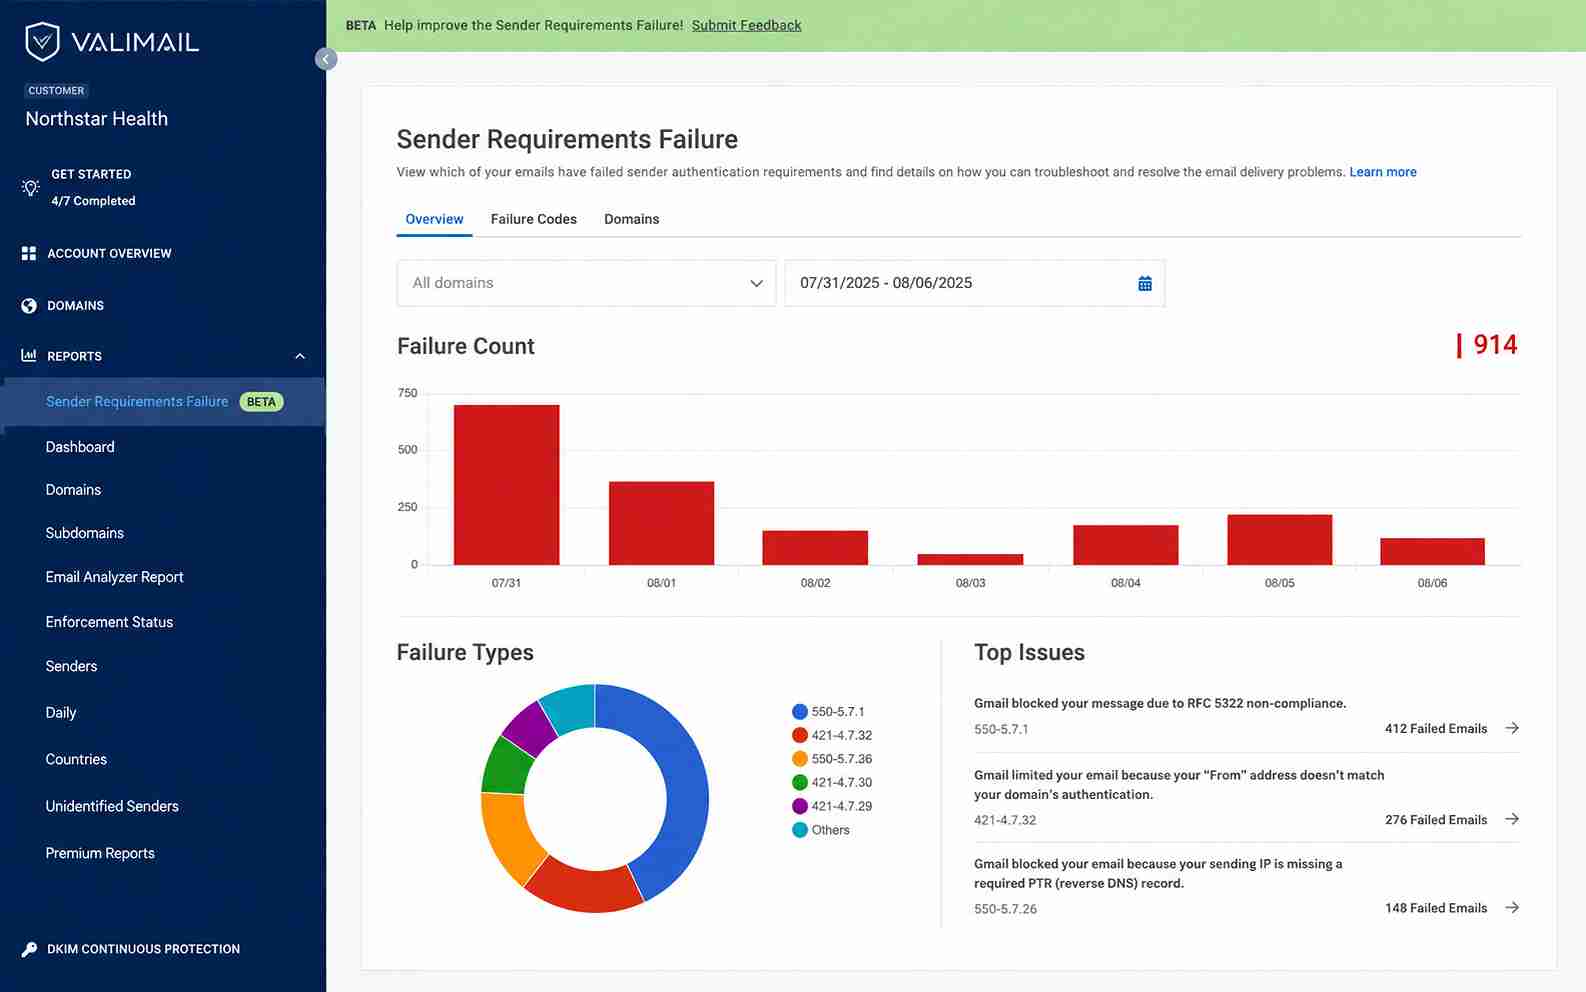
Task: Click the DKIM key icon
Action: click(x=29, y=949)
